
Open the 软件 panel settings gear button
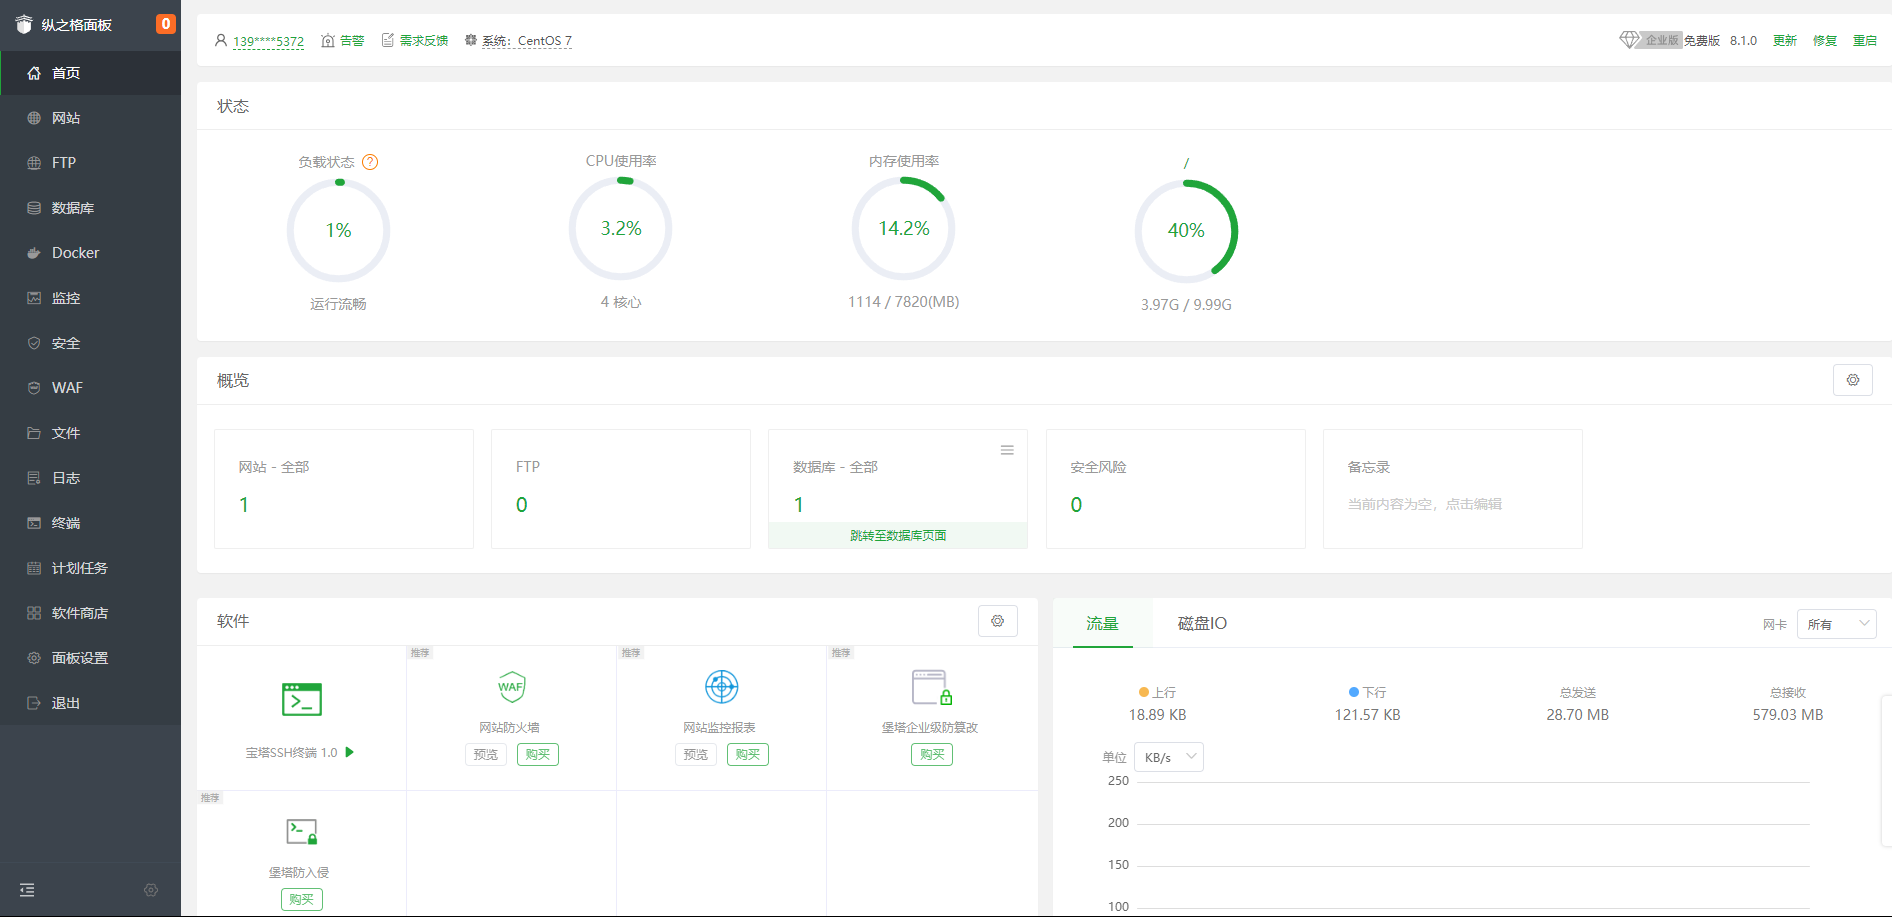point(998,621)
